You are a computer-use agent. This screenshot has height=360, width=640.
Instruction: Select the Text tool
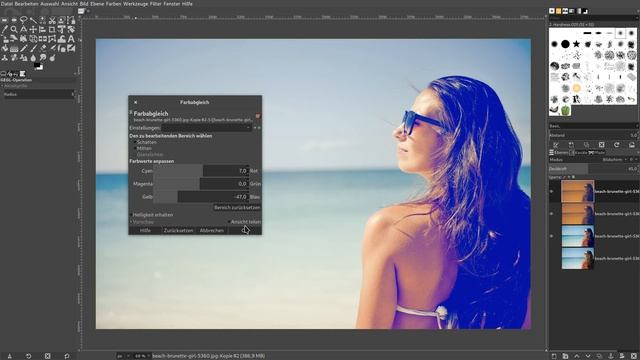(71, 39)
